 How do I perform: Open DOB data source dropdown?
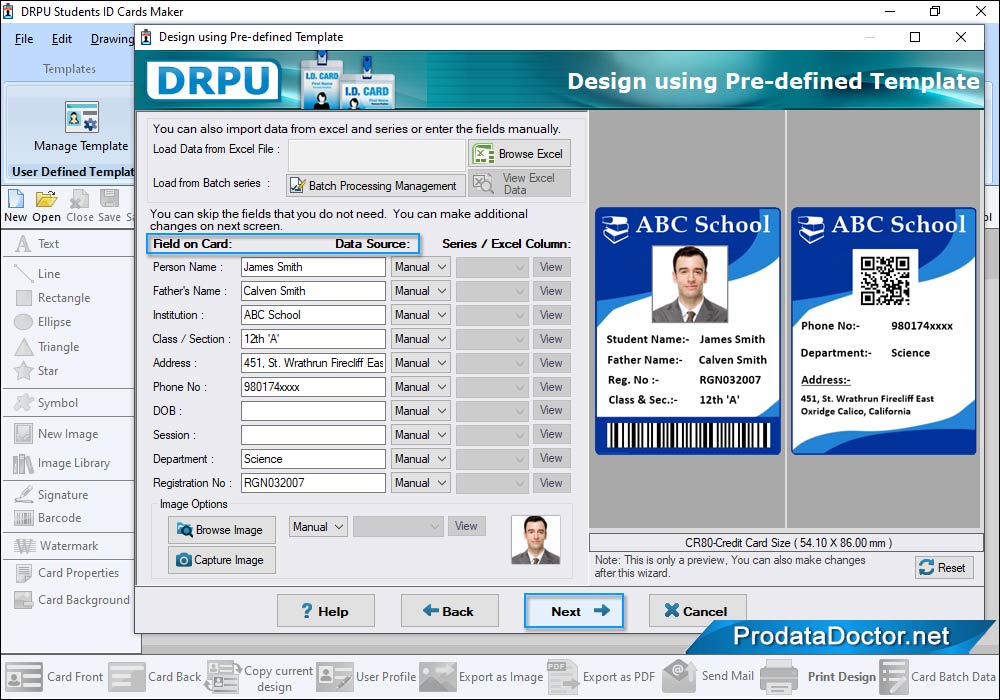click(x=420, y=411)
